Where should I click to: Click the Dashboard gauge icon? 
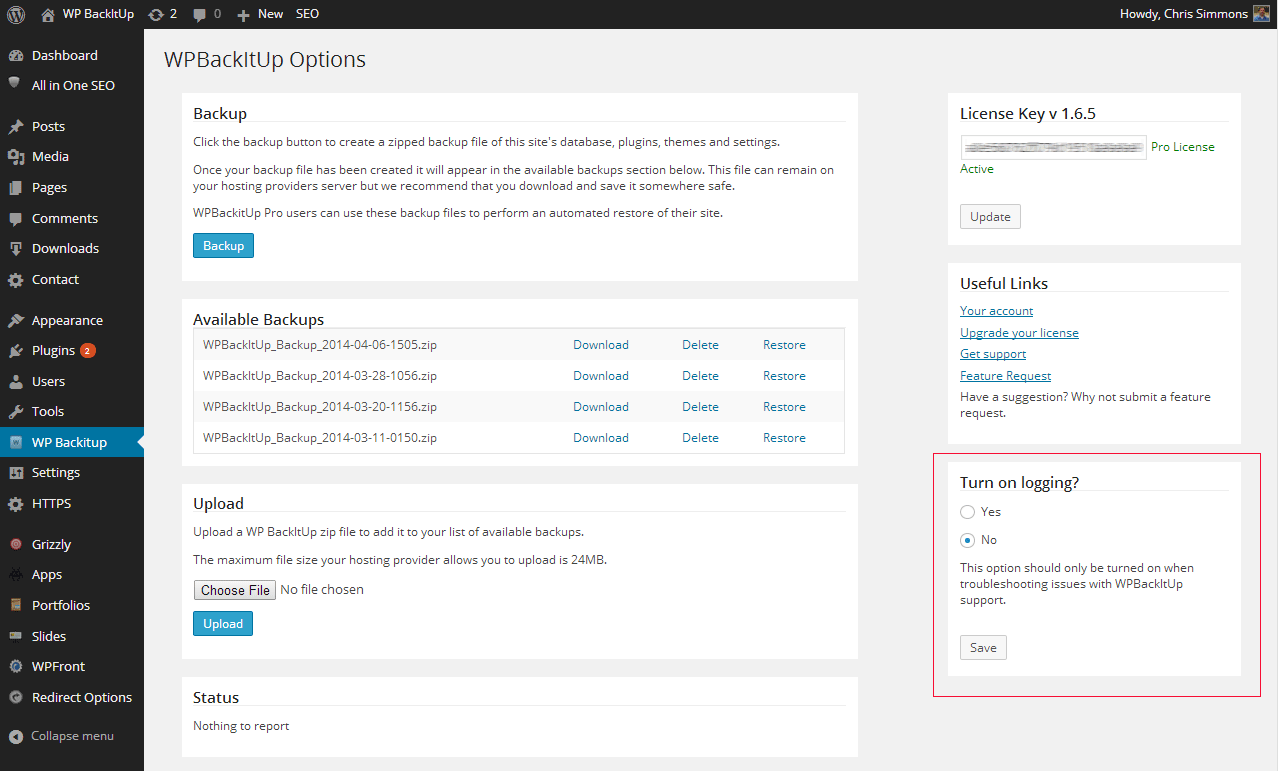pyautogui.click(x=15, y=55)
